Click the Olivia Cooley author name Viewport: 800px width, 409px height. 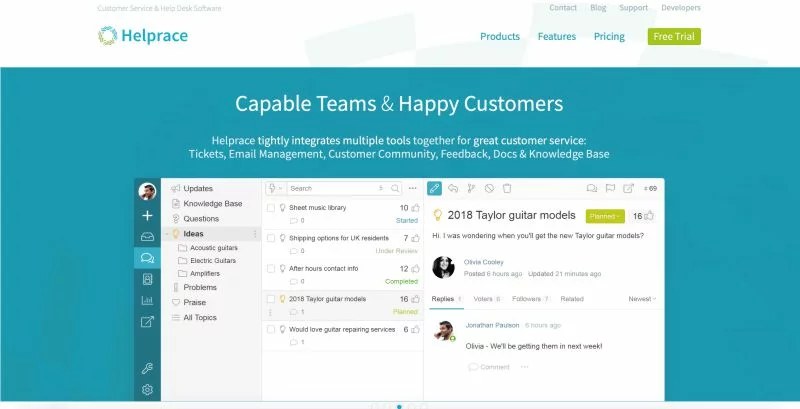click(x=484, y=262)
